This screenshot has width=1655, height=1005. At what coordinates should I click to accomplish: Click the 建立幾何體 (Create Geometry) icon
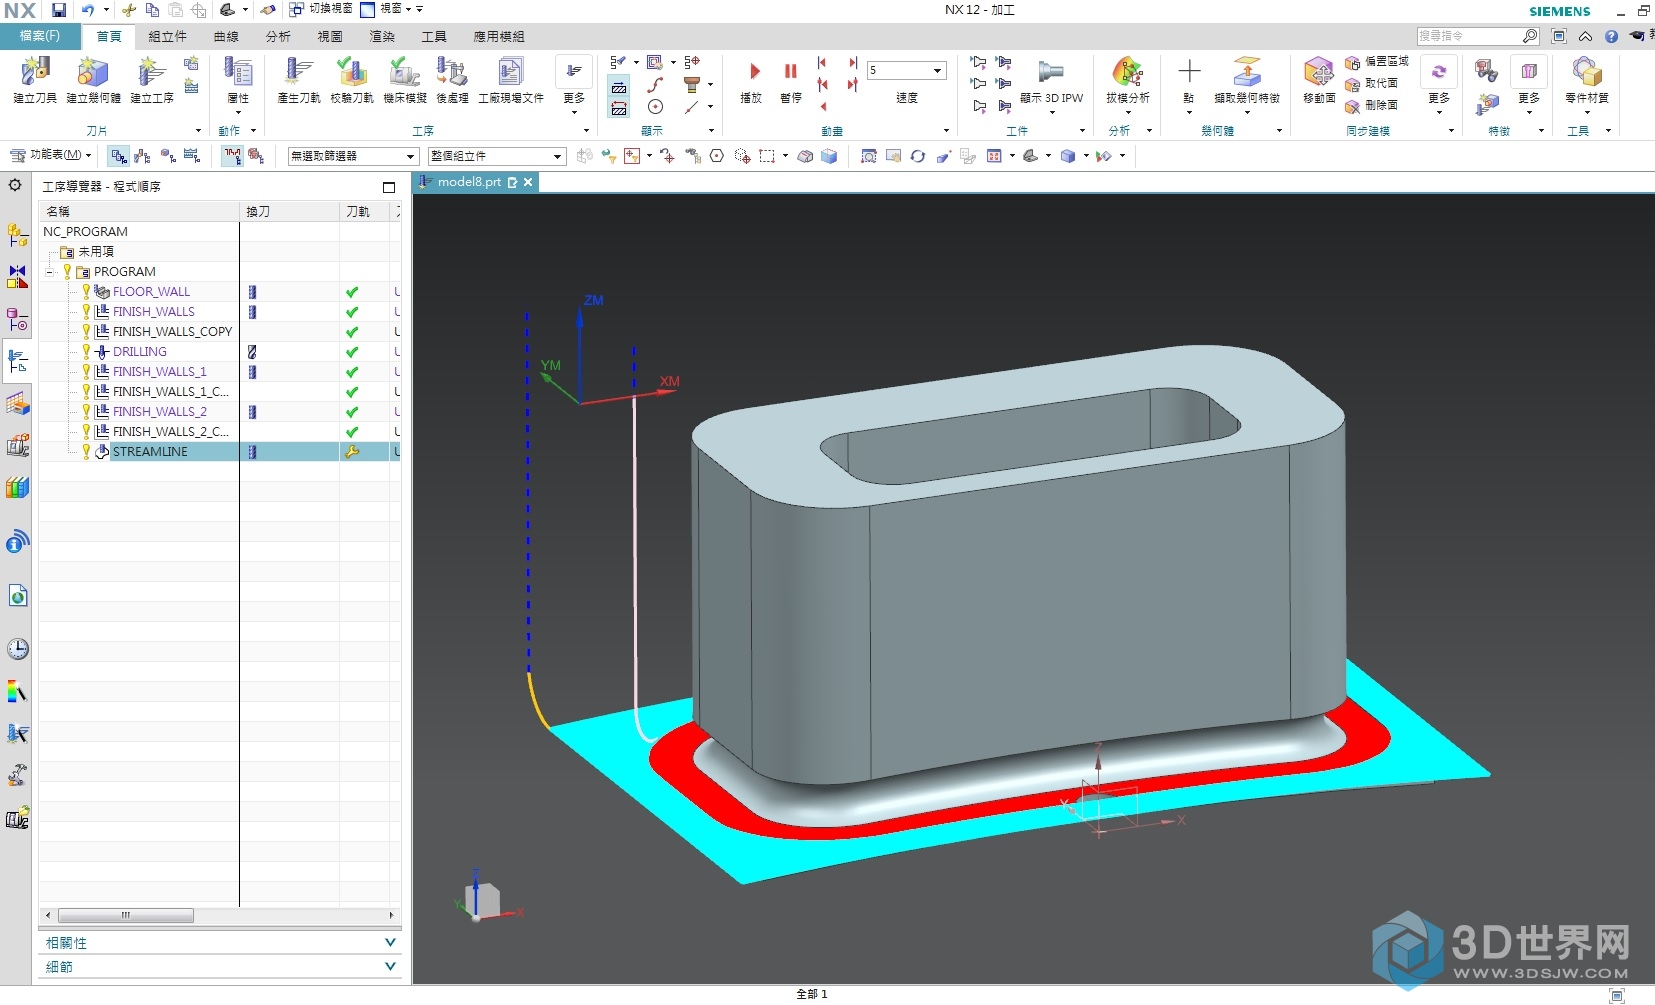(93, 74)
